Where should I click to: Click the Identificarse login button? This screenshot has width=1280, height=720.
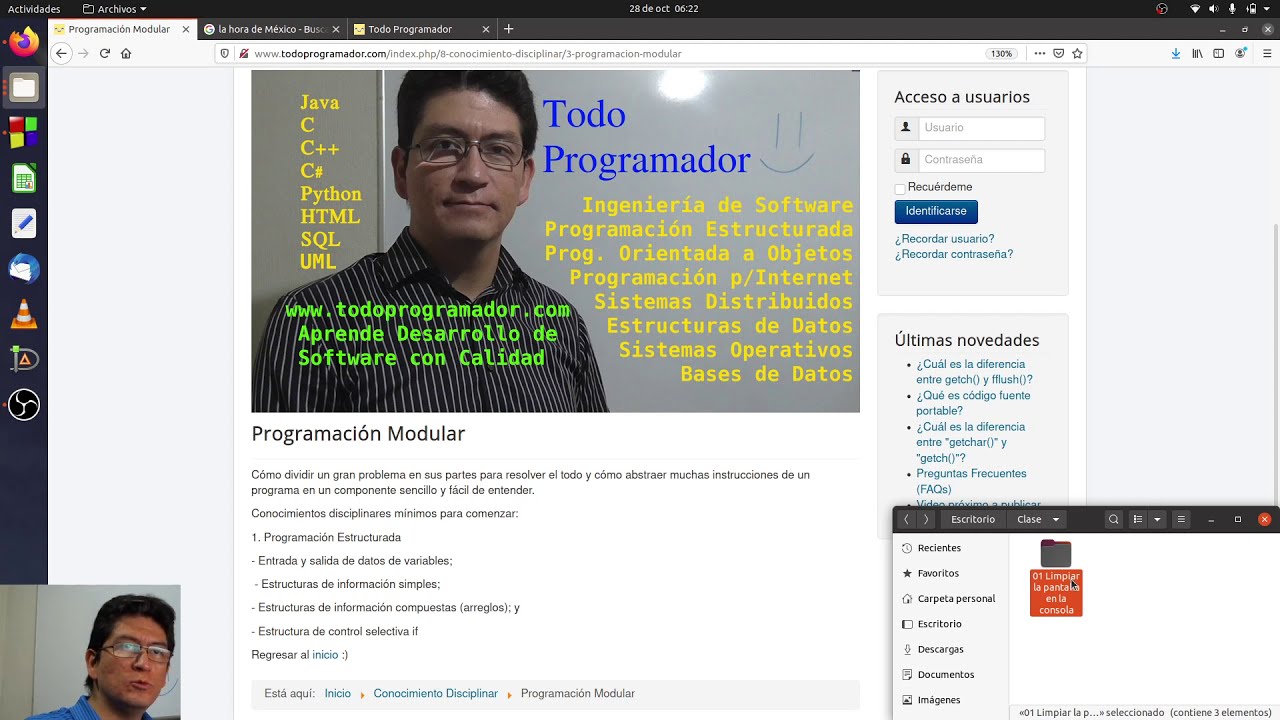(936, 211)
